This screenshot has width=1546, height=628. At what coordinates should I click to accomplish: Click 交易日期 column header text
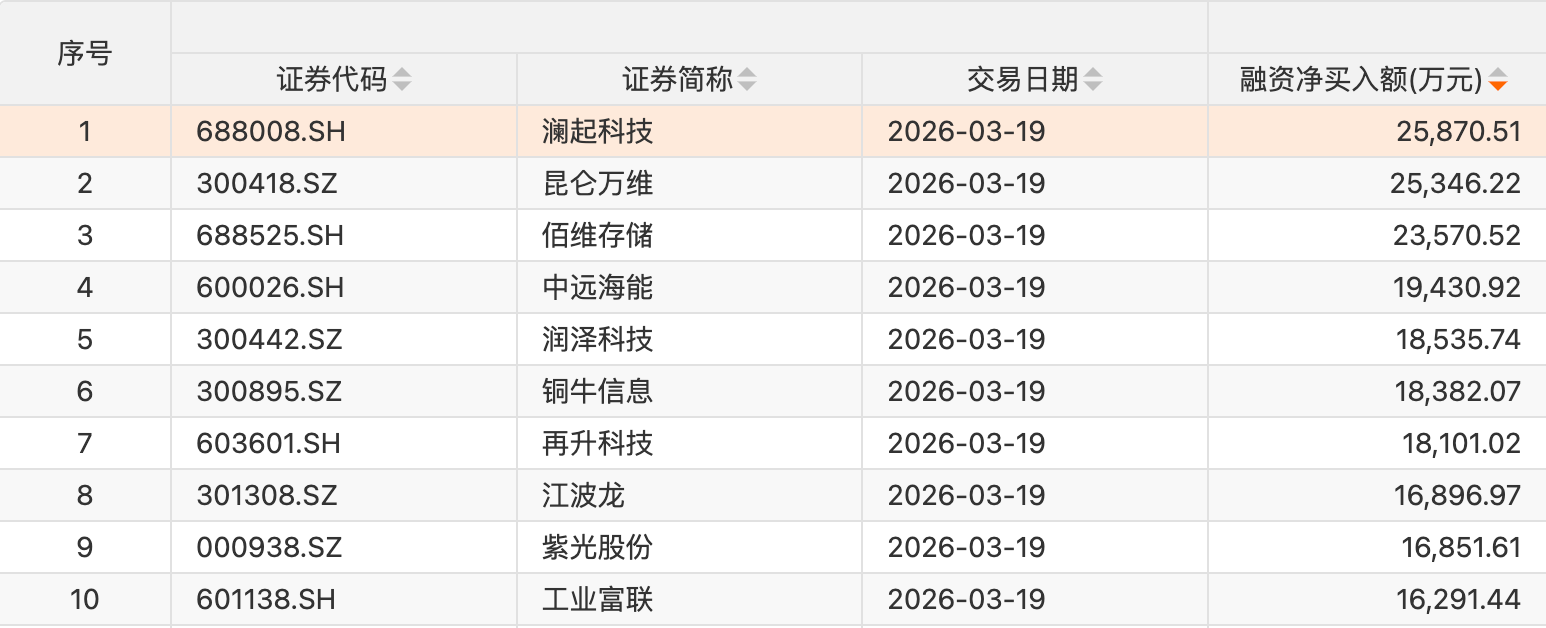1023,80
